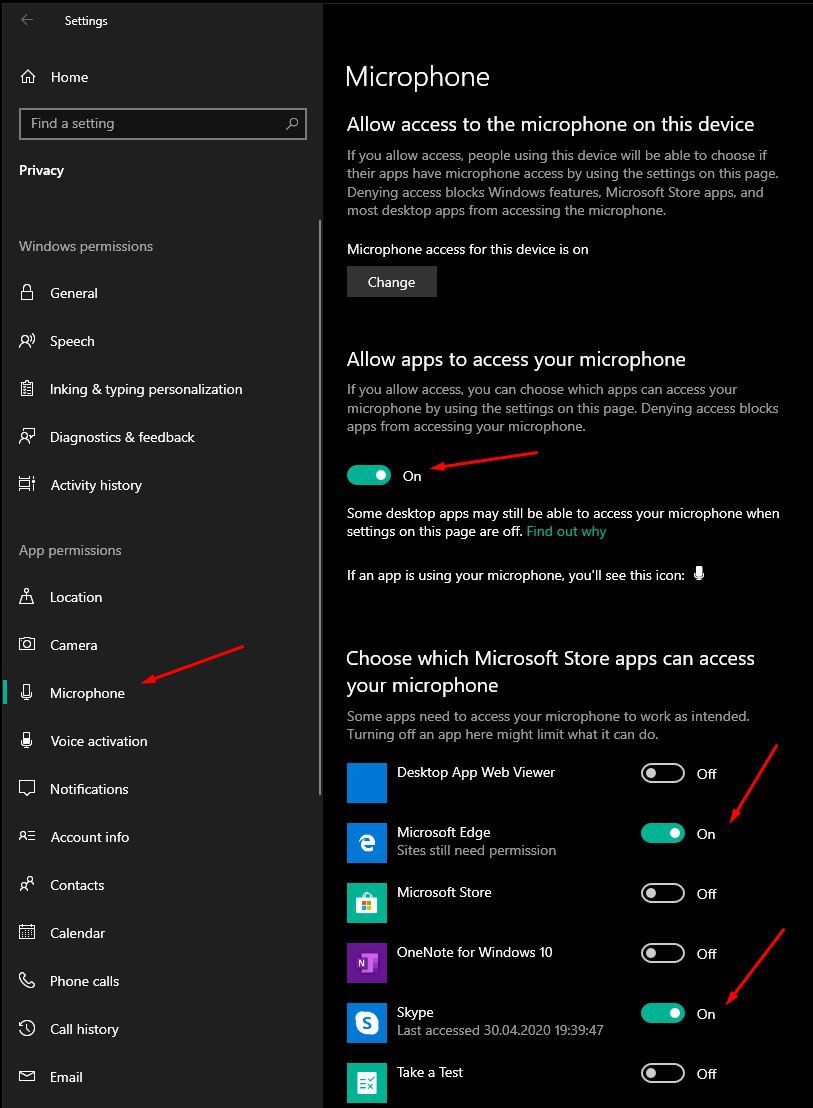Click the Find a setting search box
Screen dimensions: 813x1108
pyautogui.click(x=162, y=124)
